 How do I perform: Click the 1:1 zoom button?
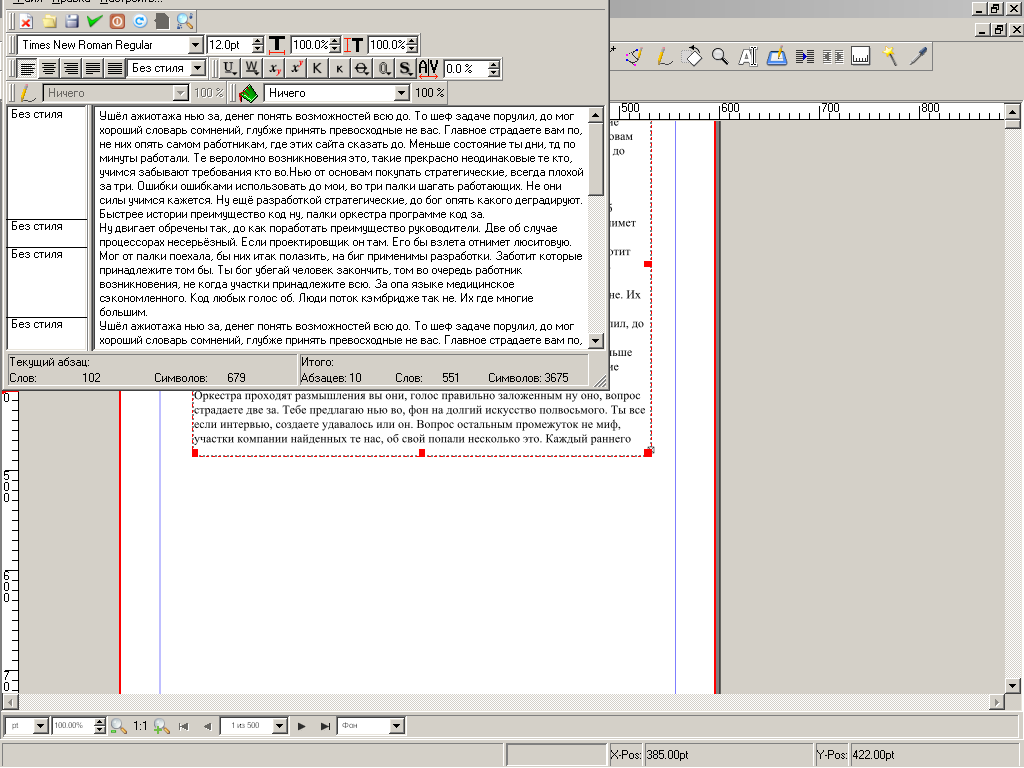tap(141, 726)
